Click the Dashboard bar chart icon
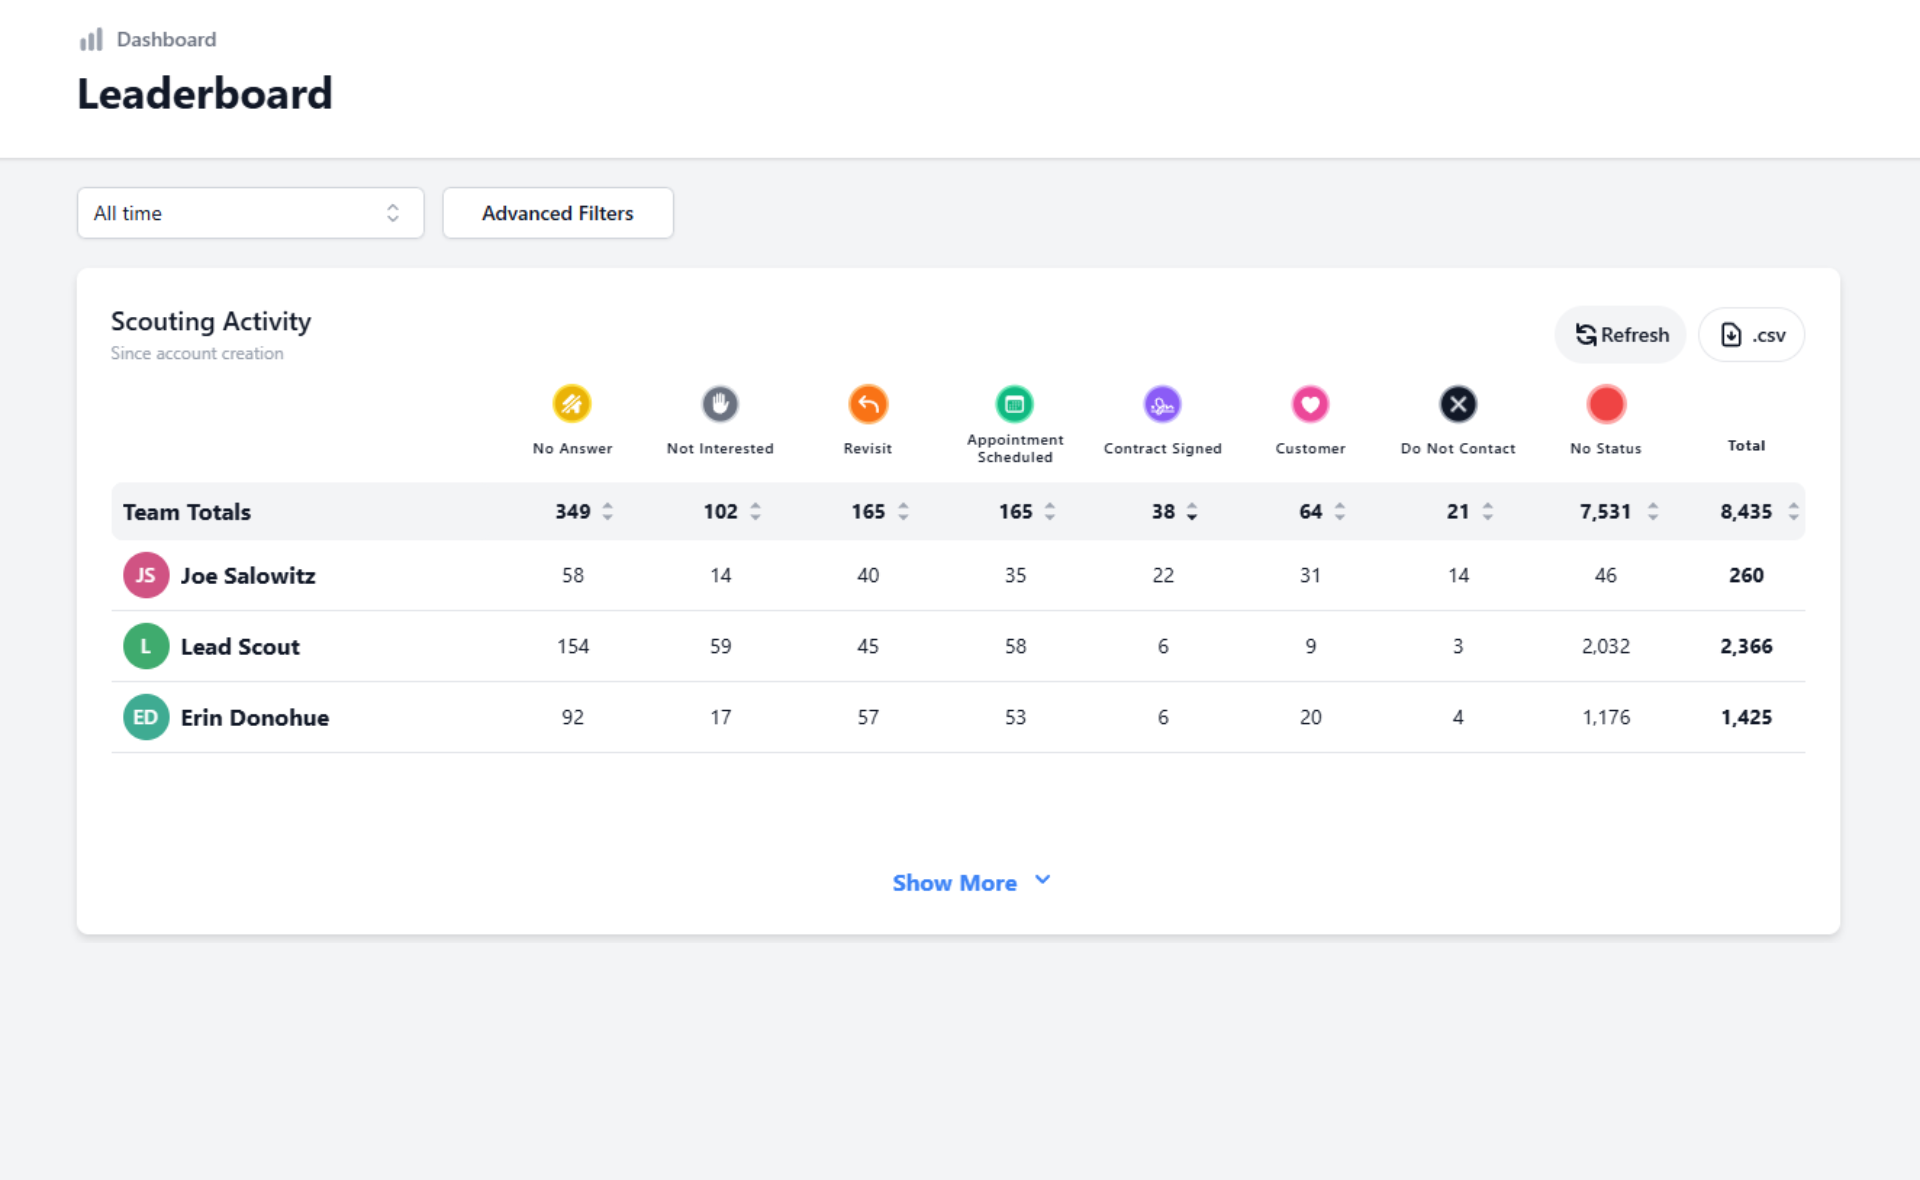This screenshot has height=1180, width=1920. (x=91, y=40)
